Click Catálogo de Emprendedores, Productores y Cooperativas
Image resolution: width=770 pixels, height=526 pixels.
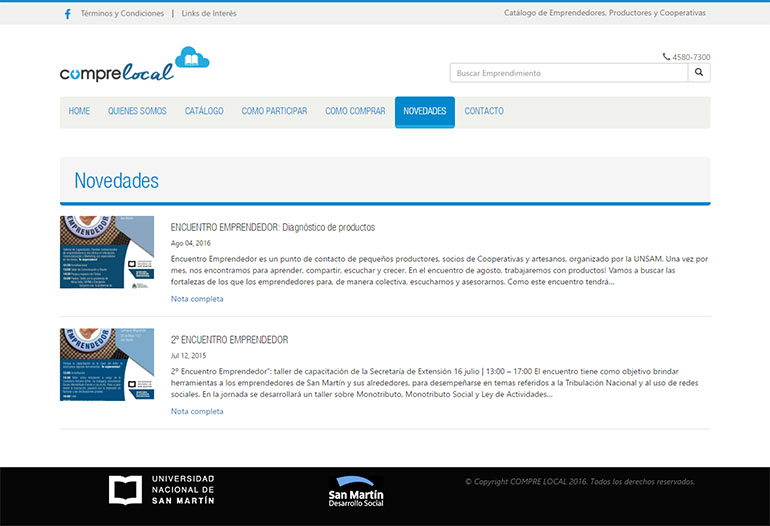pos(605,13)
